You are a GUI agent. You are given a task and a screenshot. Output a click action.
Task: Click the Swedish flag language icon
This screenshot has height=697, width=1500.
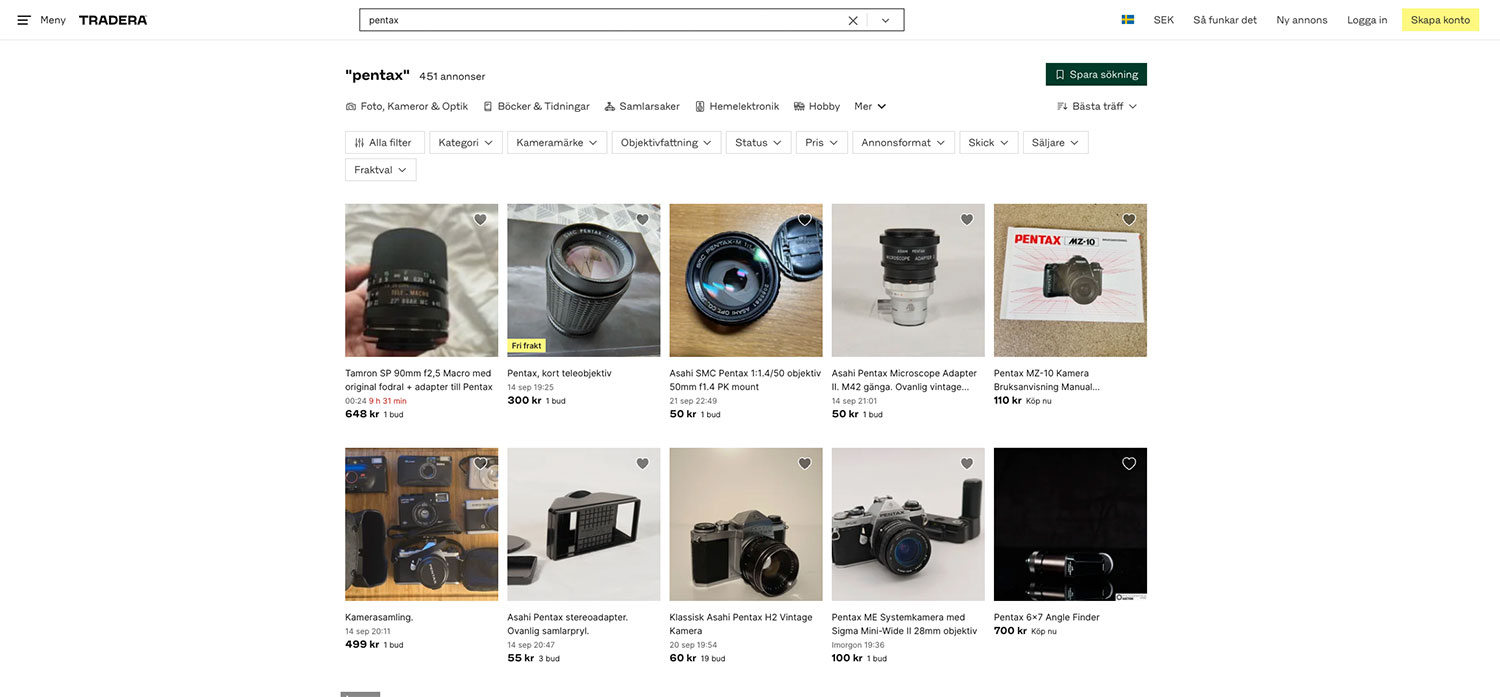pyautogui.click(x=1127, y=20)
